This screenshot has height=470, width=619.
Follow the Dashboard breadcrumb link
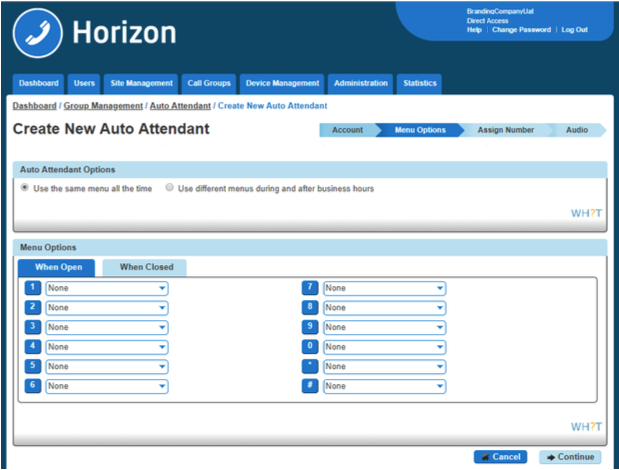[x=35, y=106]
